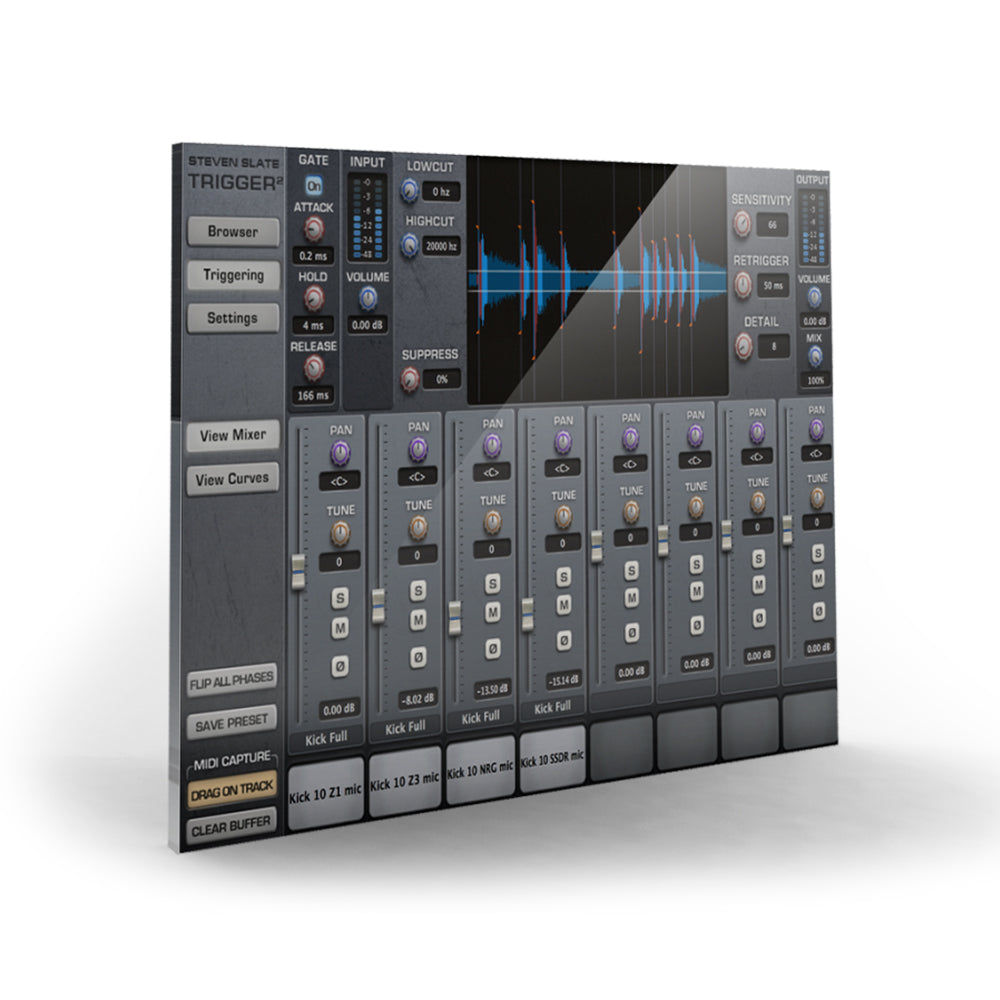Viewport: 1000px width, 1000px height.
Task: Click the Lowcut filter knob
Action: click(409, 190)
